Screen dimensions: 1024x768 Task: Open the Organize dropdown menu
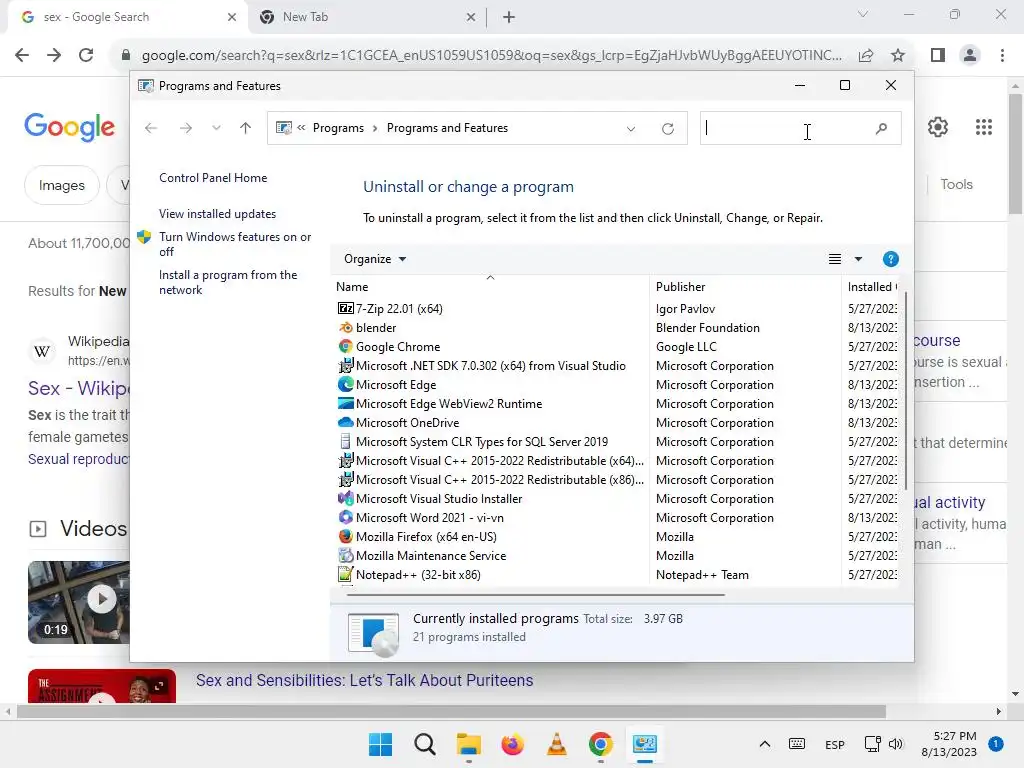click(375, 259)
